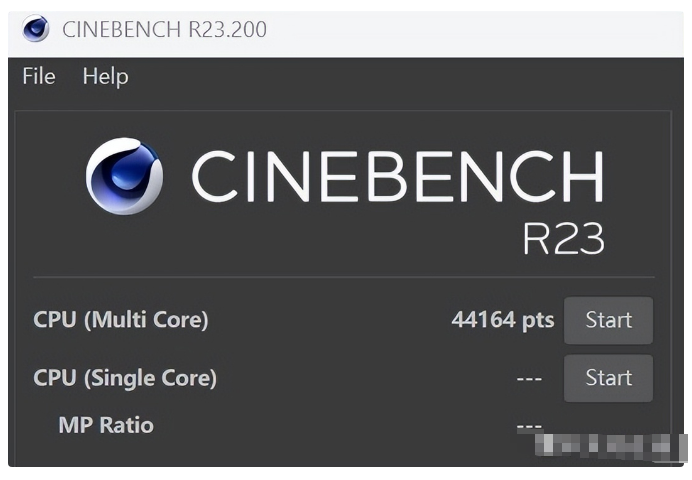
Task: Click the large Cinebench sphere logo
Action: [124, 176]
